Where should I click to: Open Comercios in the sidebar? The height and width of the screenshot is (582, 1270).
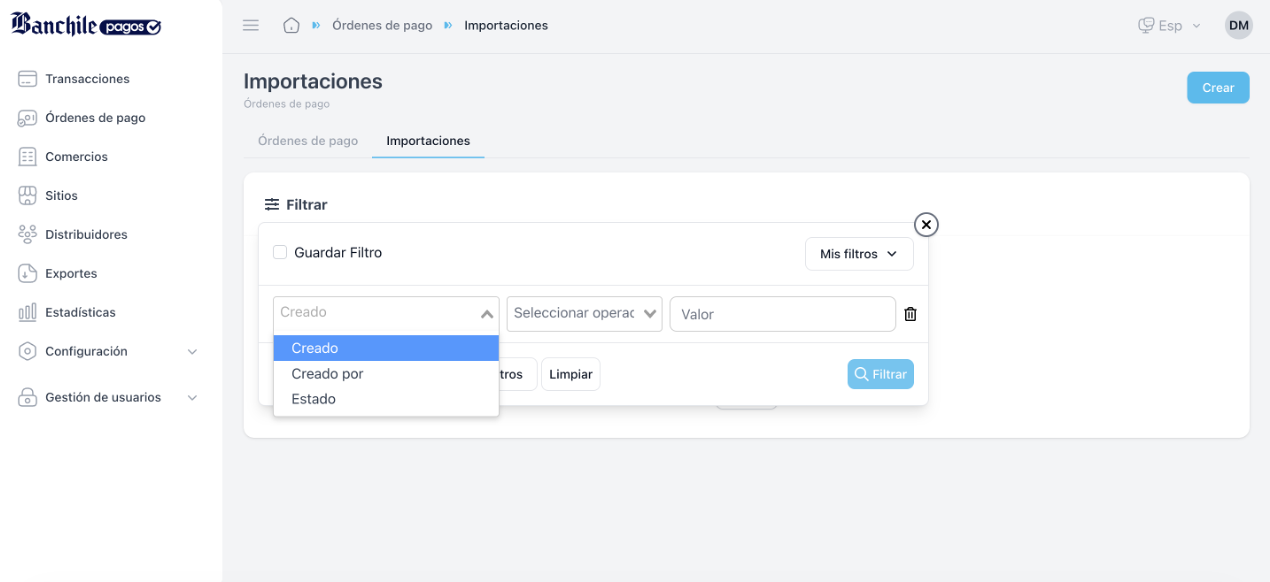(x=77, y=157)
